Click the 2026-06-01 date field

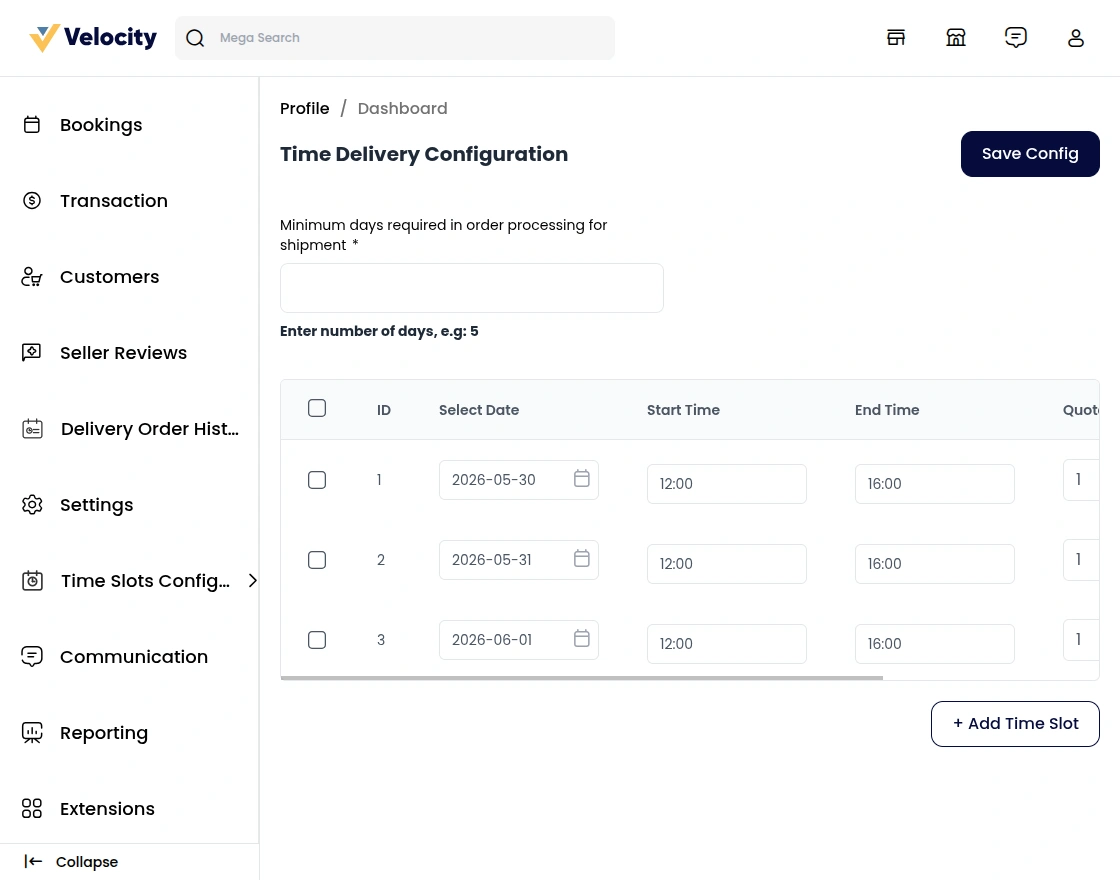(519, 640)
